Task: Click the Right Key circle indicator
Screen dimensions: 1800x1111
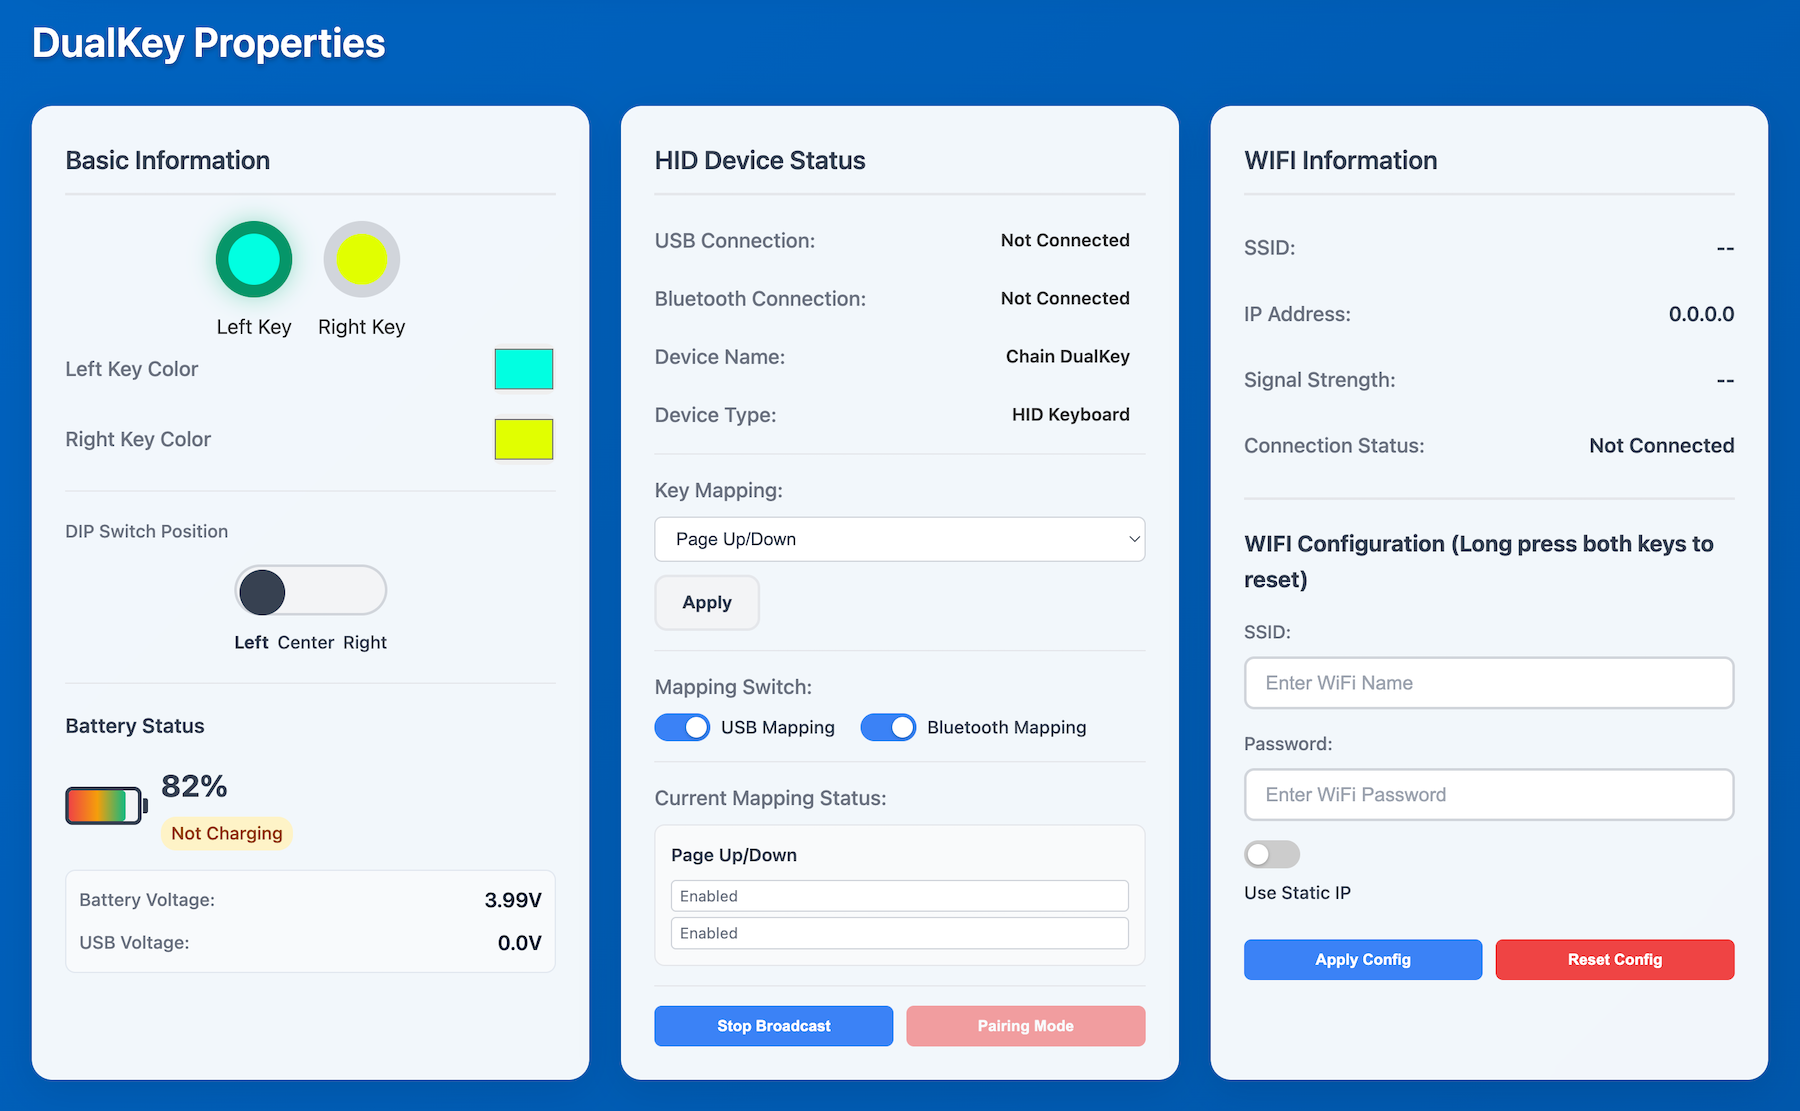Action: tap(361, 259)
